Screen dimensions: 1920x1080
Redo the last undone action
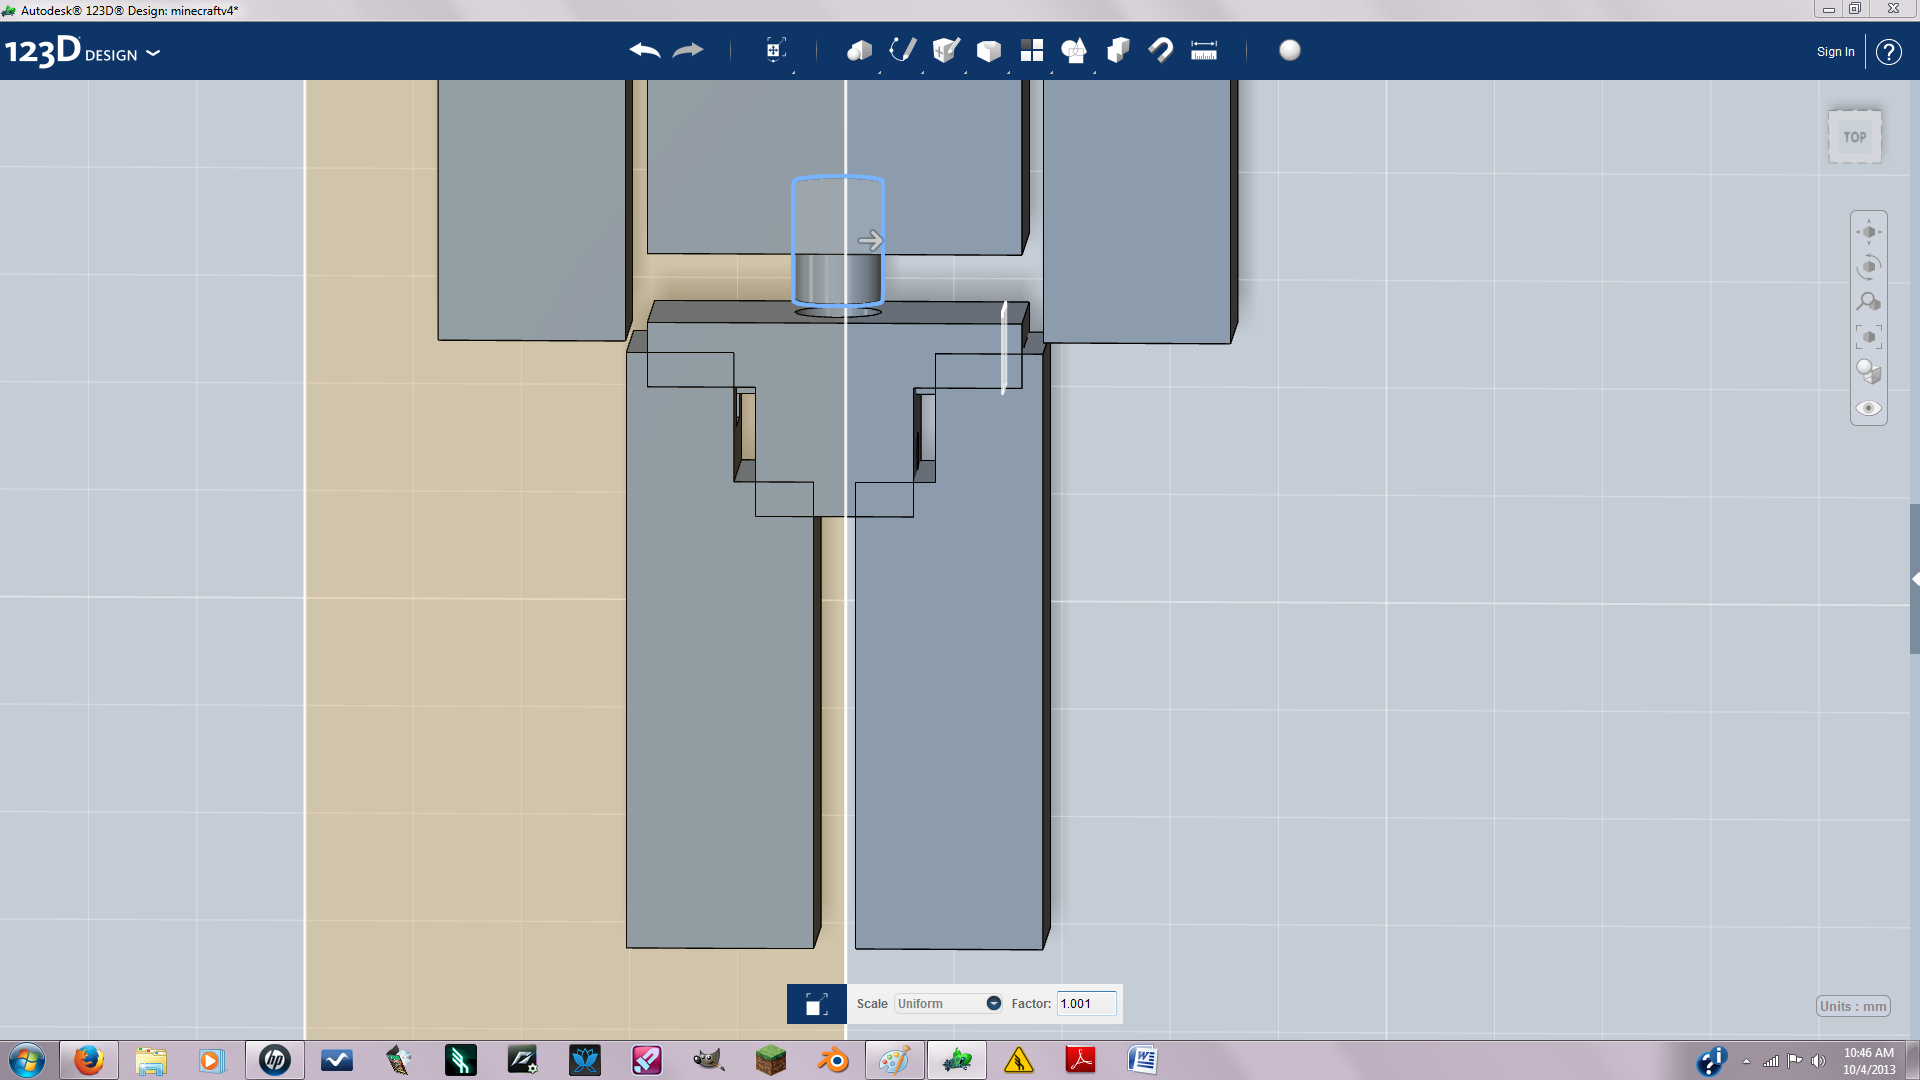coord(688,50)
